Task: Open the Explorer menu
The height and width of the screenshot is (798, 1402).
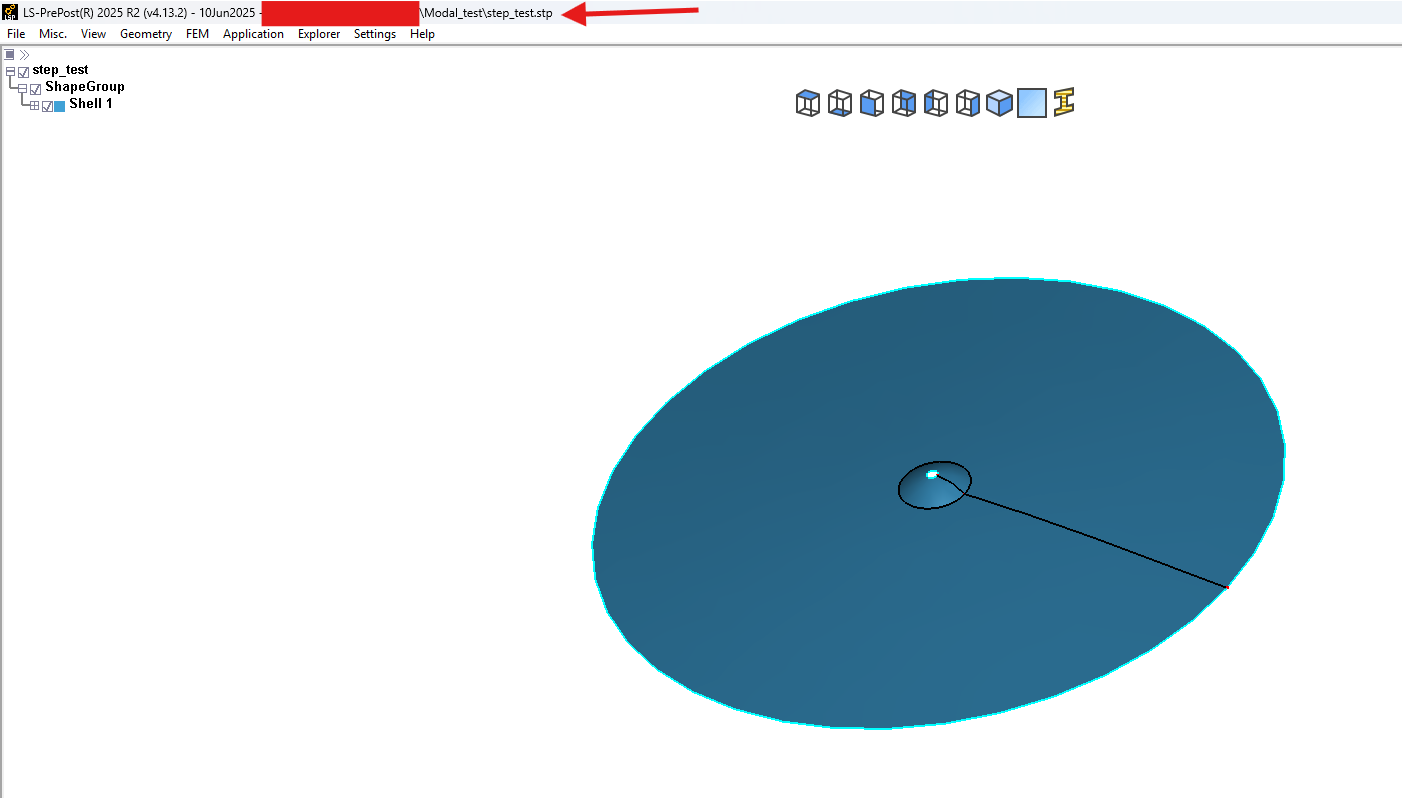Action: pyautogui.click(x=319, y=34)
